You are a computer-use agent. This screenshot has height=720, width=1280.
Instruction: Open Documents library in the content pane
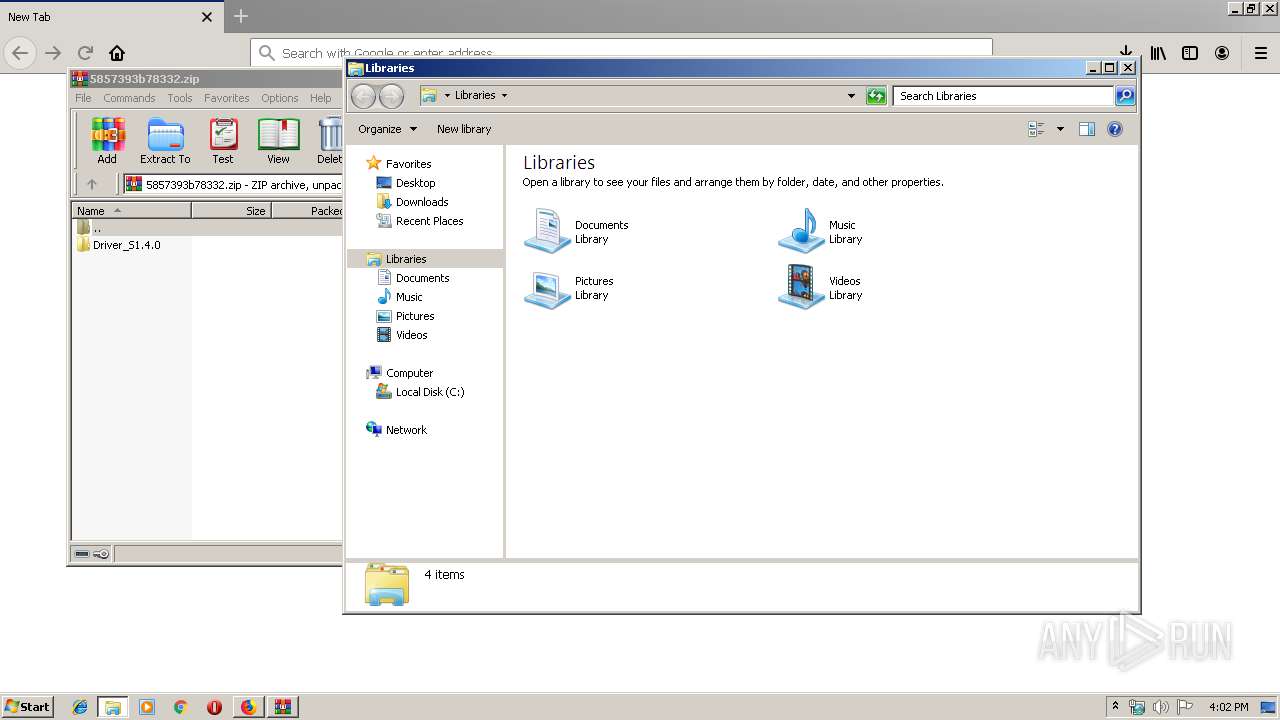[x=577, y=231]
